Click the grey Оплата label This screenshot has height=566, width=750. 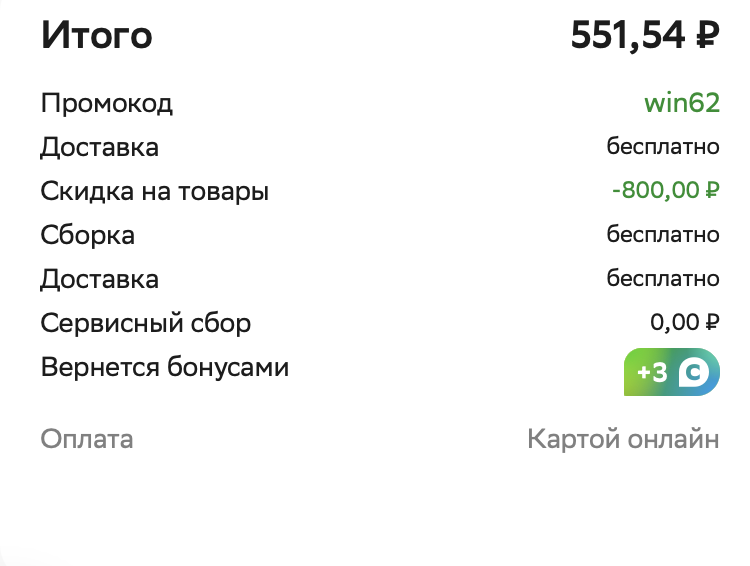[x=86, y=439]
